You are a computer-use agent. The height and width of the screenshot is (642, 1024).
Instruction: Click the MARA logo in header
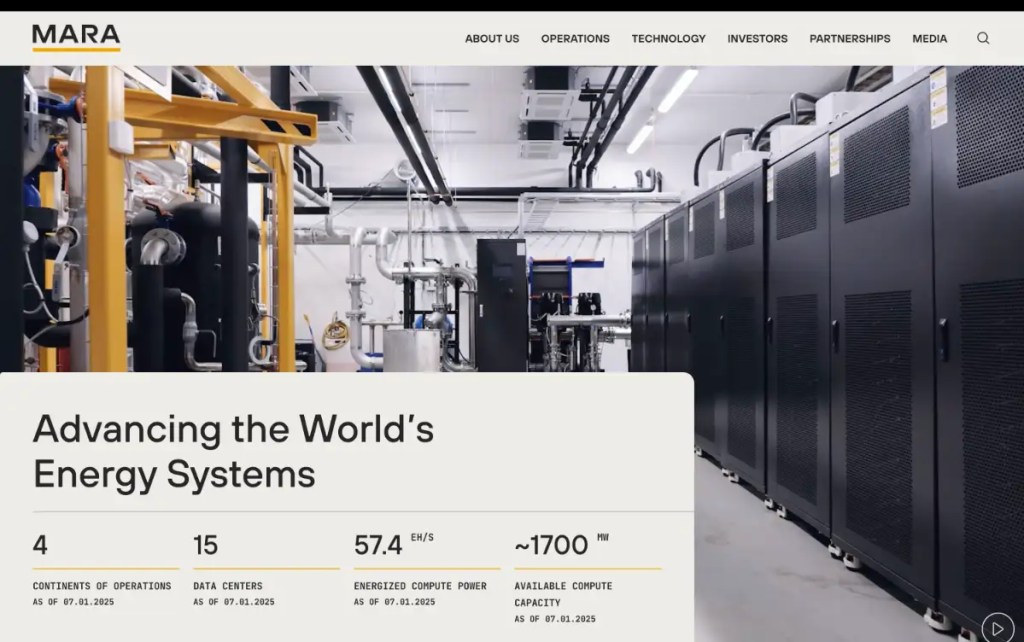76,37
